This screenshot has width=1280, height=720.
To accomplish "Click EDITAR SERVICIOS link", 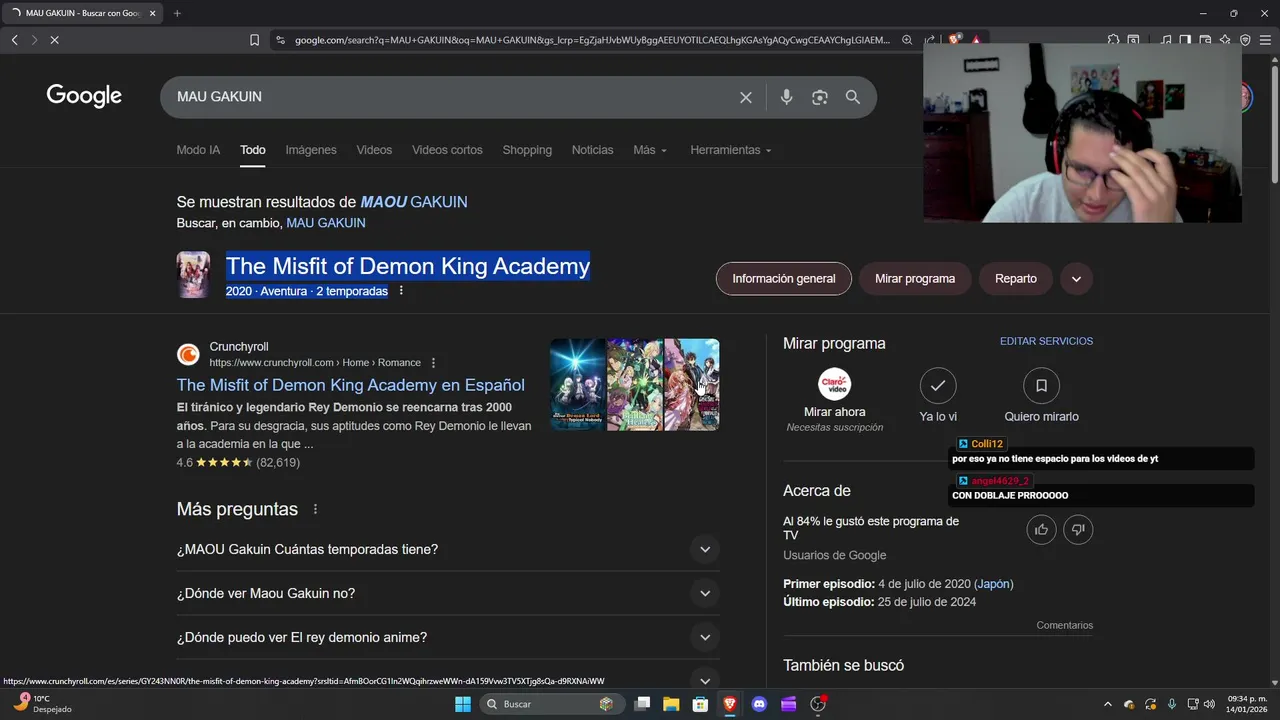I will (x=1046, y=341).
